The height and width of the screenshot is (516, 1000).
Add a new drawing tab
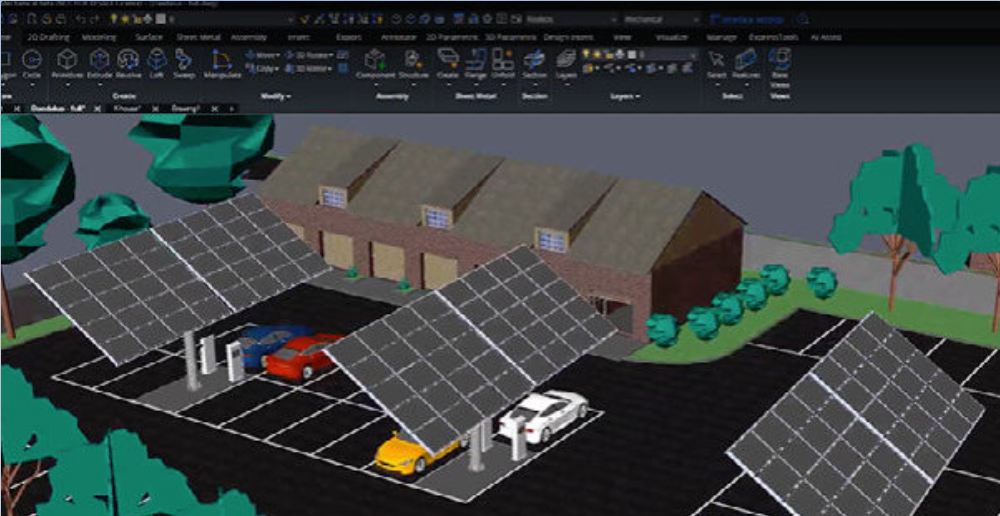231,109
